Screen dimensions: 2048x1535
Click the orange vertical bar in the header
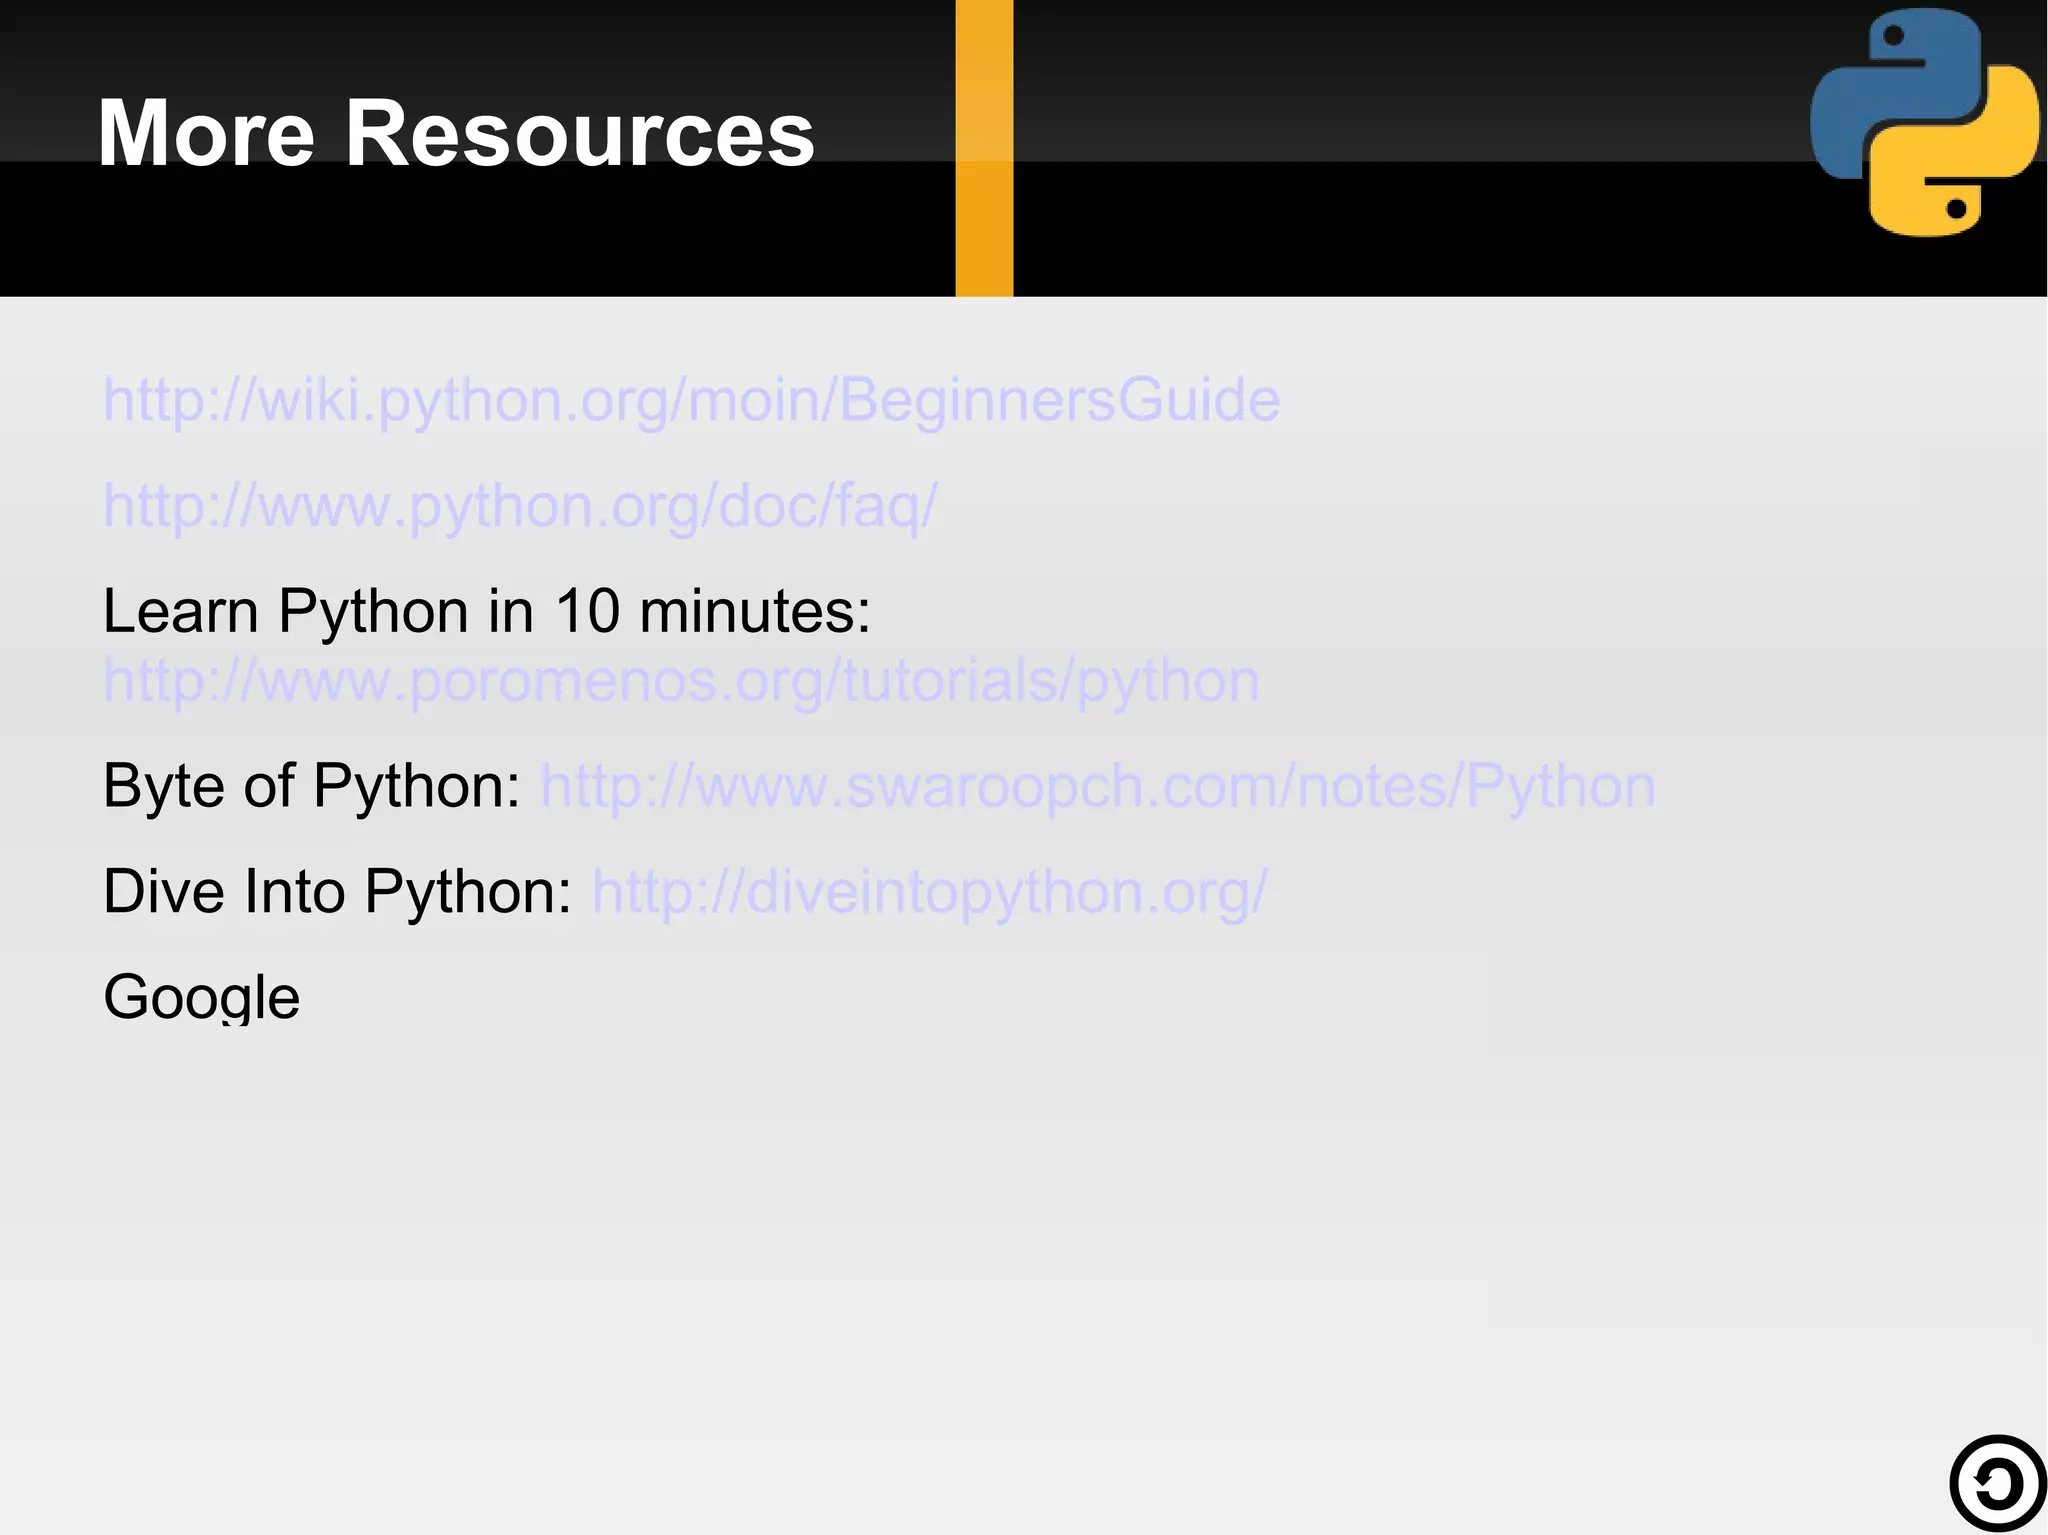[984, 148]
